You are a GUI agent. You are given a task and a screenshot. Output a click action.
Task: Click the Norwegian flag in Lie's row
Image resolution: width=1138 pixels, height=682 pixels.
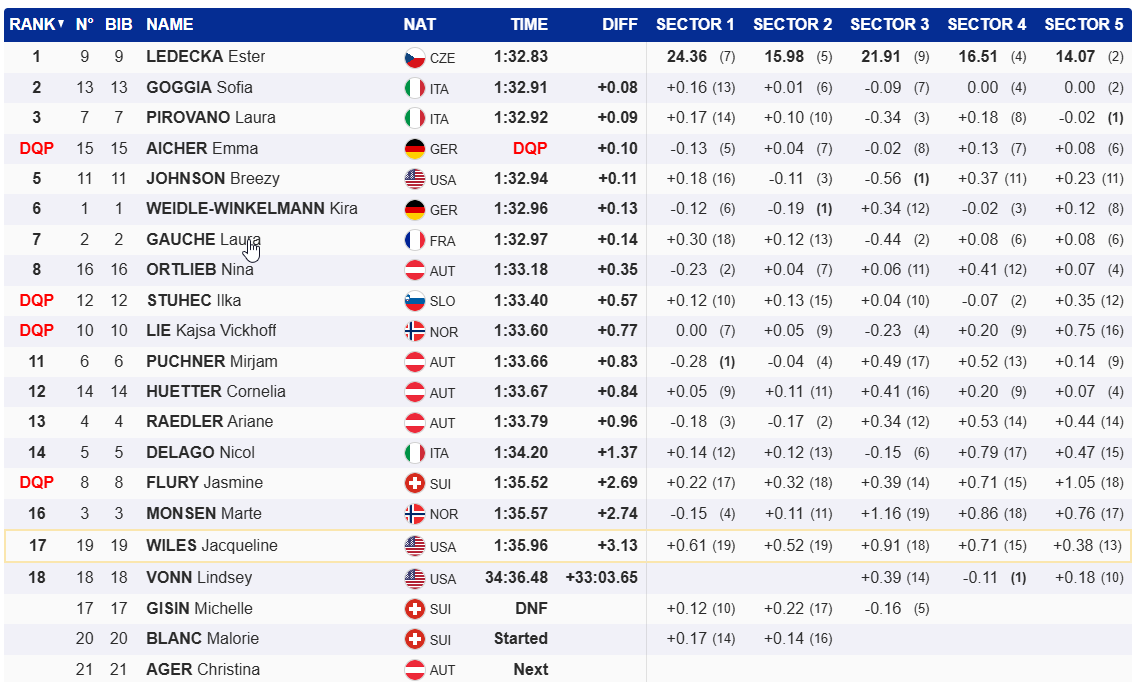coord(414,331)
